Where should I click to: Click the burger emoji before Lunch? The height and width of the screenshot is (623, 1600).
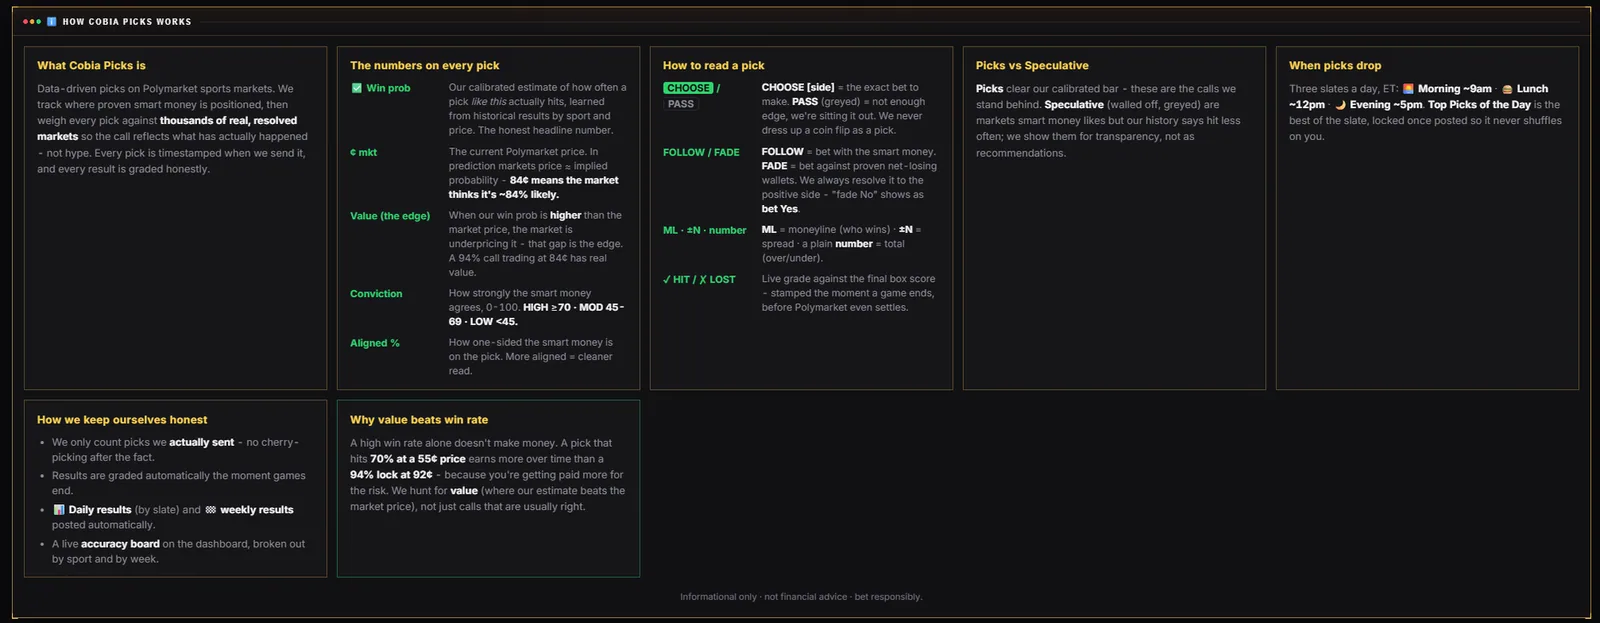[1507, 89]
